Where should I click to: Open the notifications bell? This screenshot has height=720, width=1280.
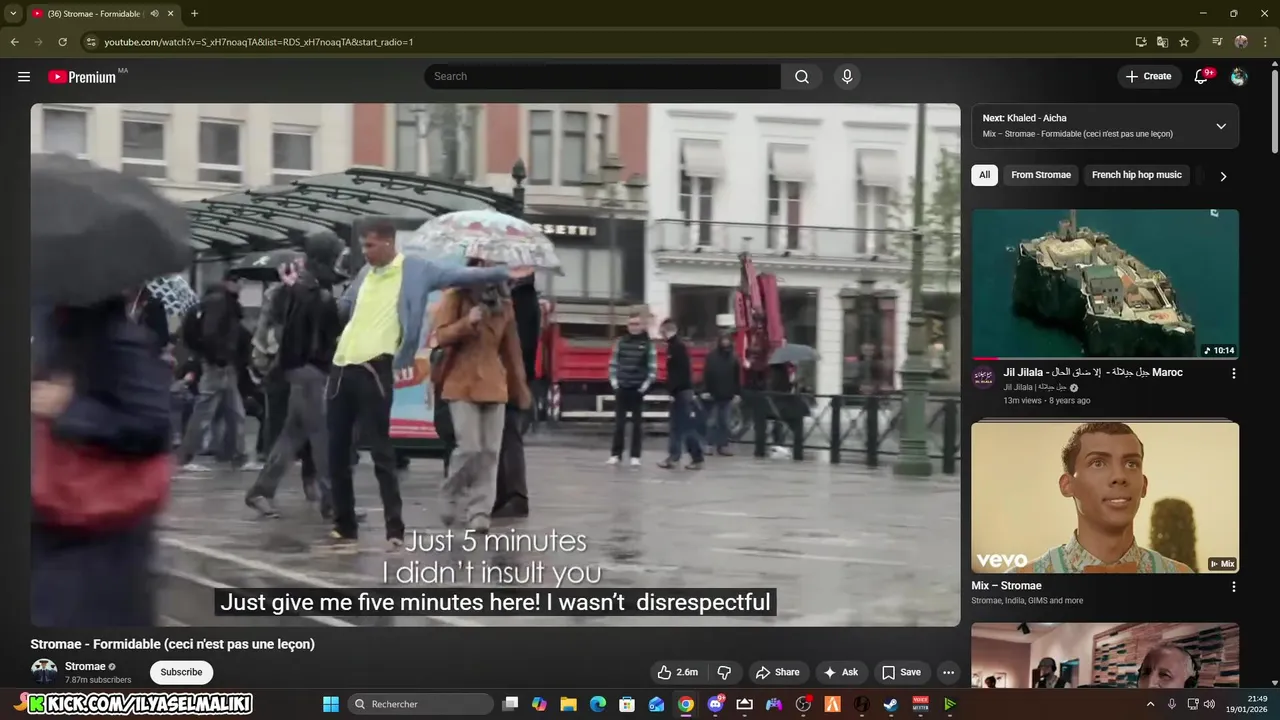coord(1202,77)
